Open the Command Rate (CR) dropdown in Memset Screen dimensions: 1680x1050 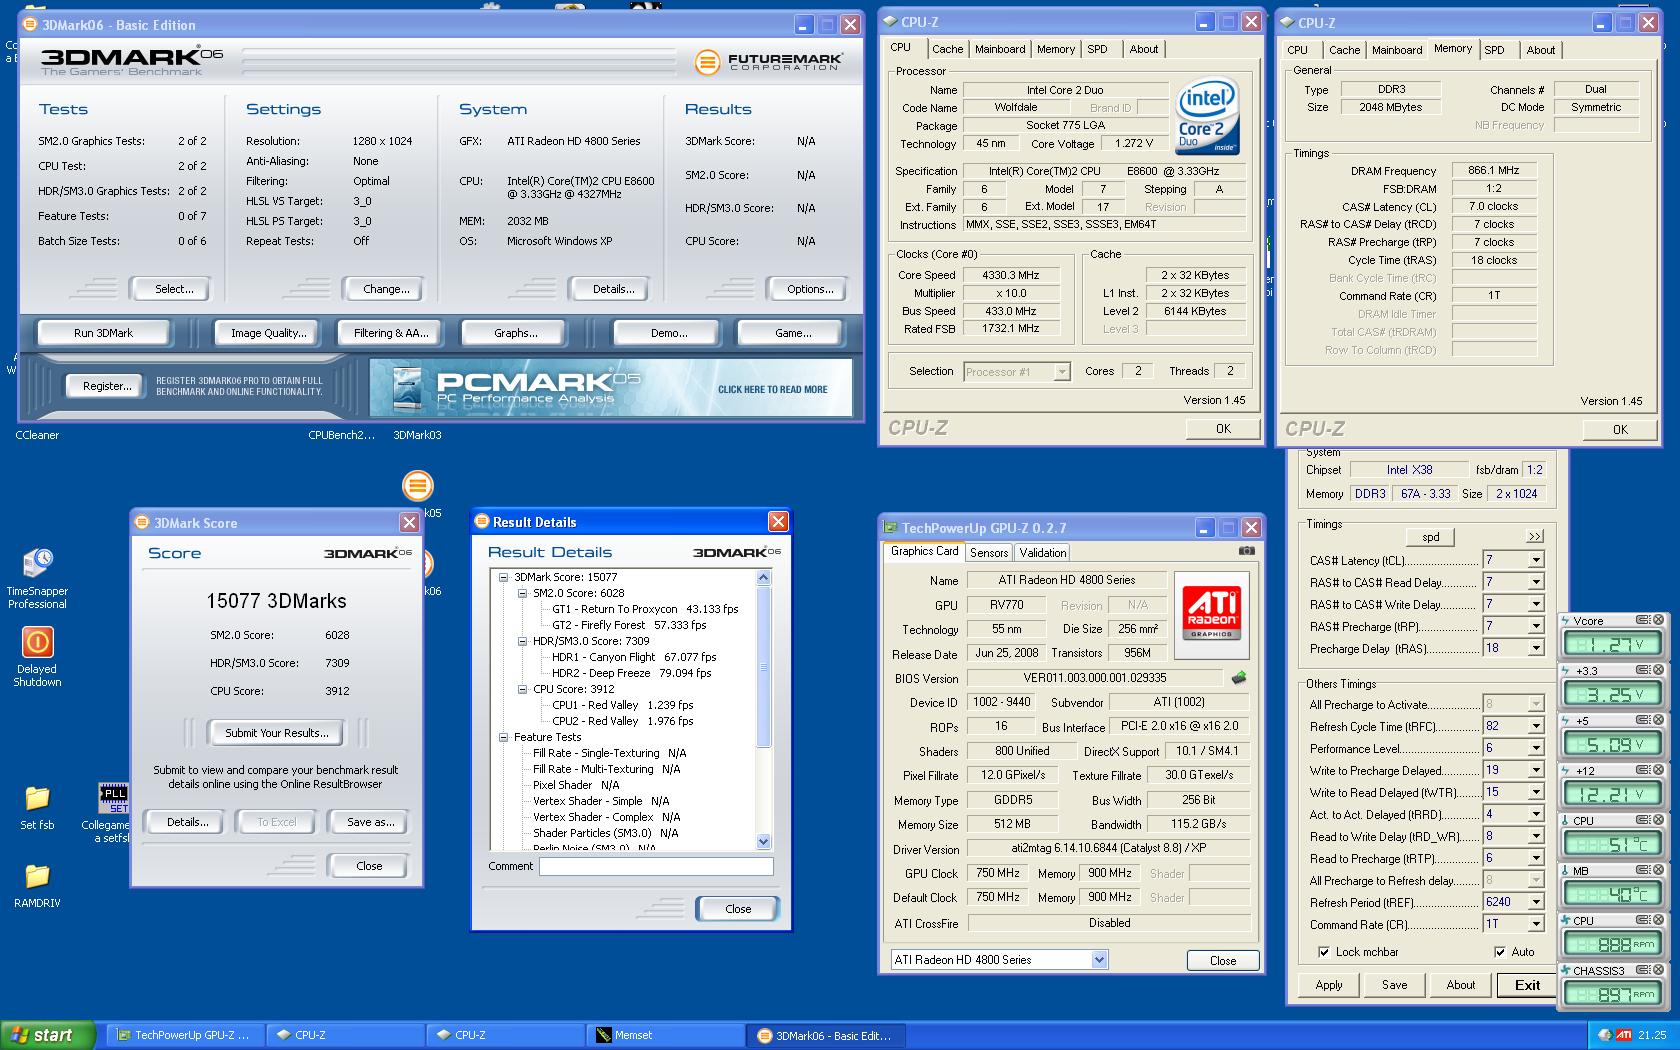[1535, 924]
